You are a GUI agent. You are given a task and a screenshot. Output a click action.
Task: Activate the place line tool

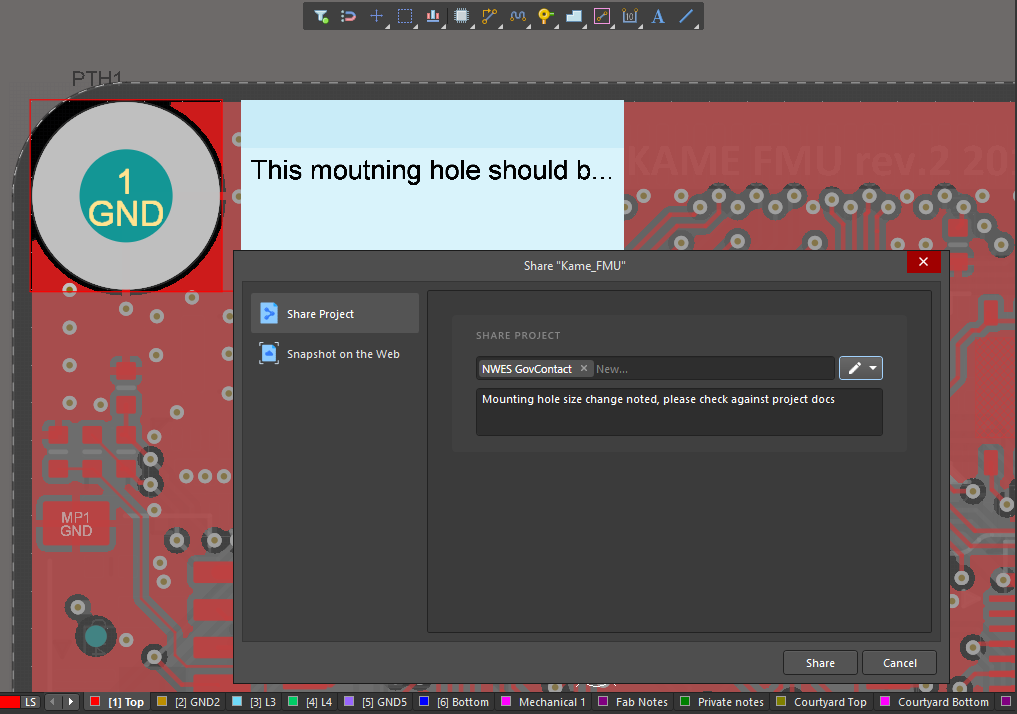[686, 16]
